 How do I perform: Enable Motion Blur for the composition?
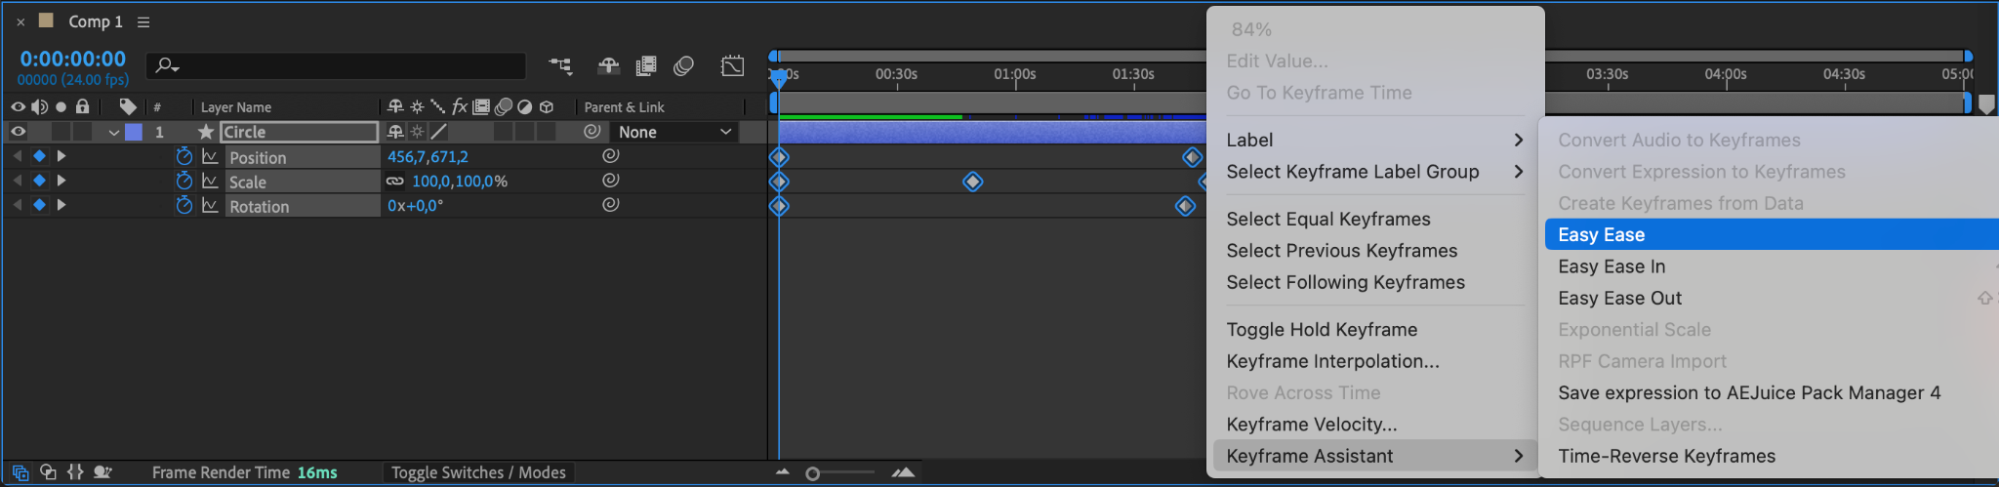pyautogui.click(x=684, y=66)
